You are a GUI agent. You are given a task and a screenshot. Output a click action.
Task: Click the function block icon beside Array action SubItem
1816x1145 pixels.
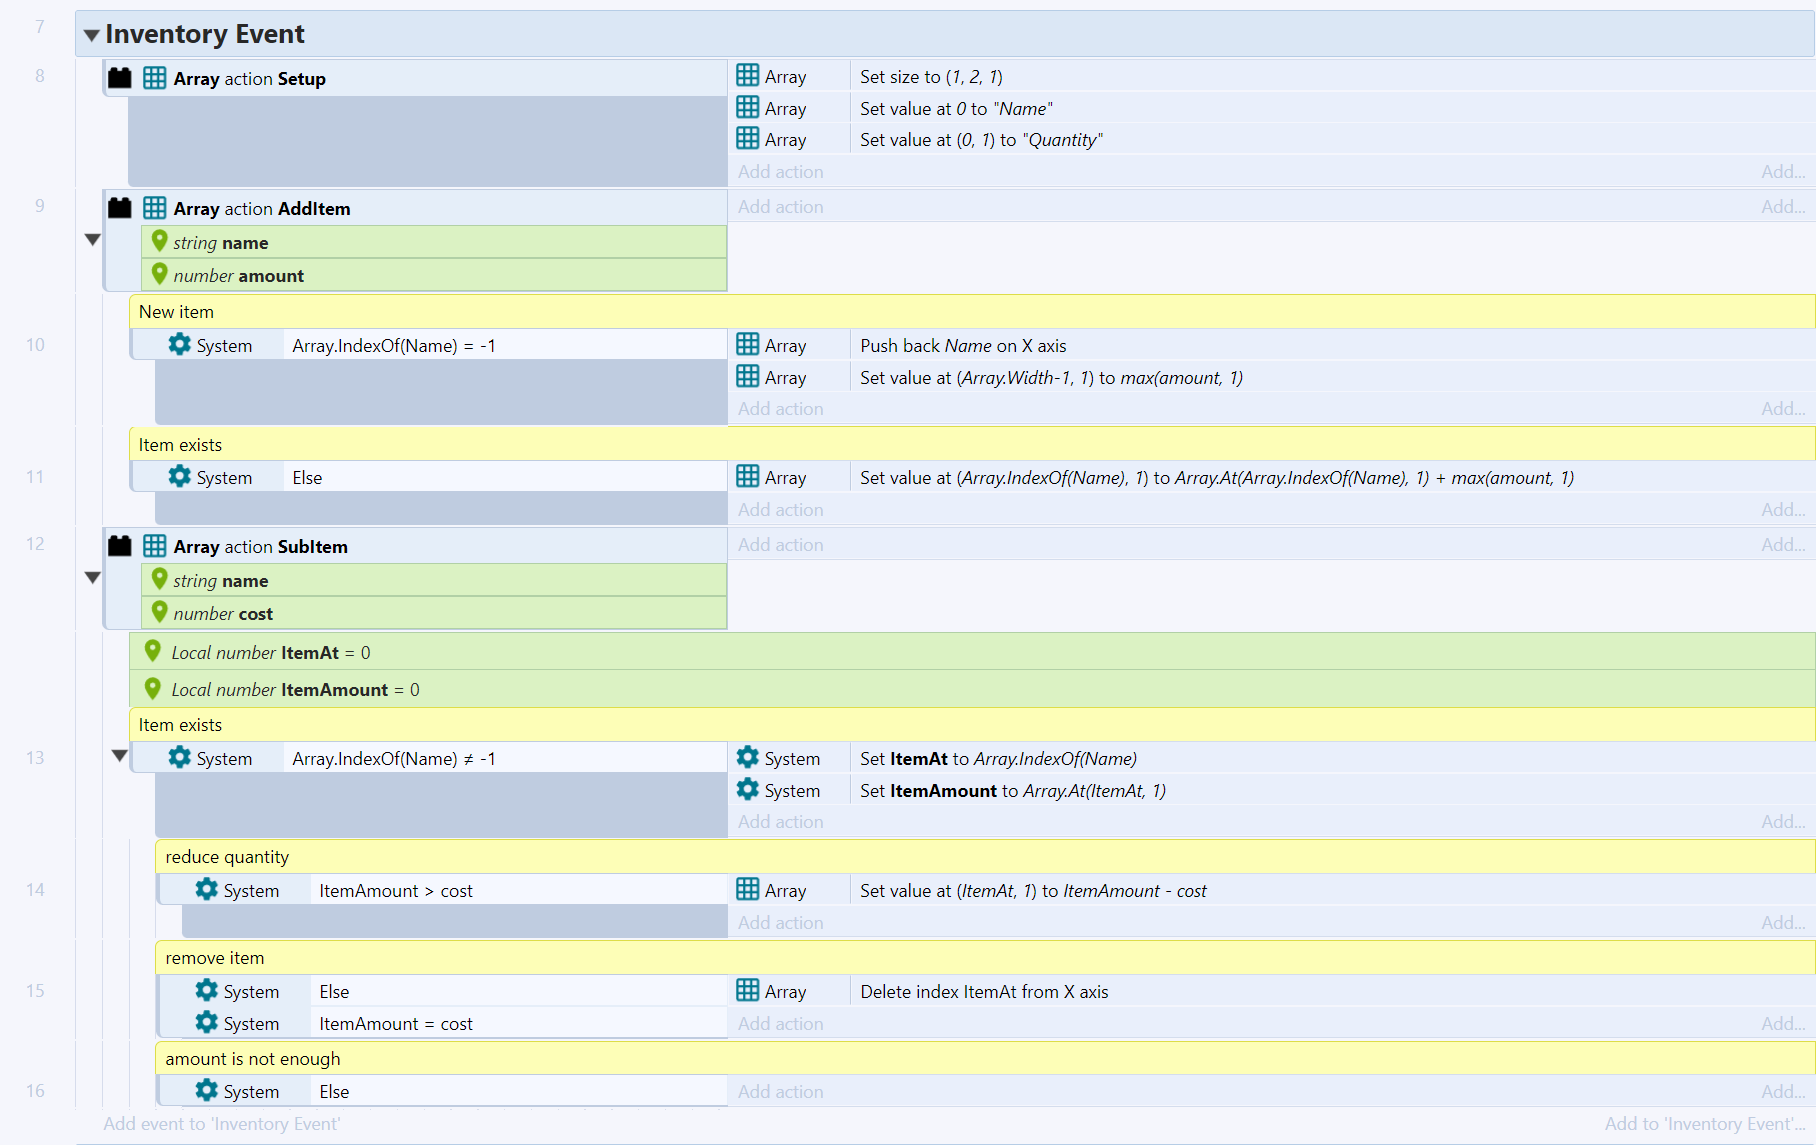click(120, 546)
